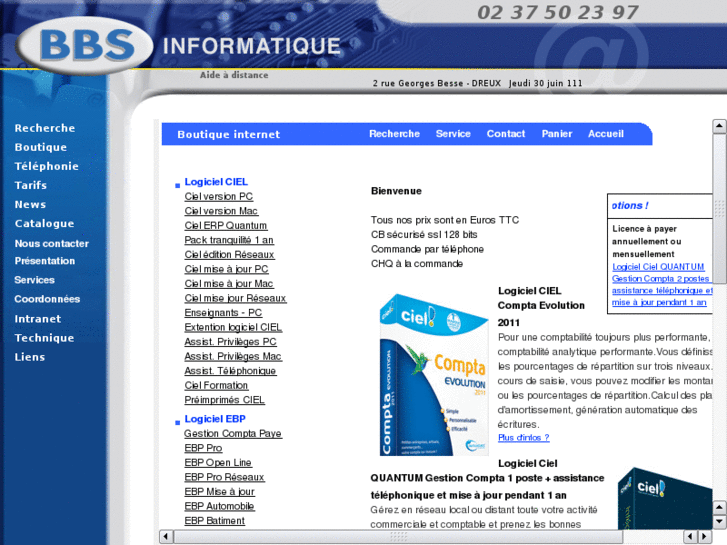Click left arrow at right scrollbar end
The width and height of the screenshot is (727, 545).
[x=690, y=537]
